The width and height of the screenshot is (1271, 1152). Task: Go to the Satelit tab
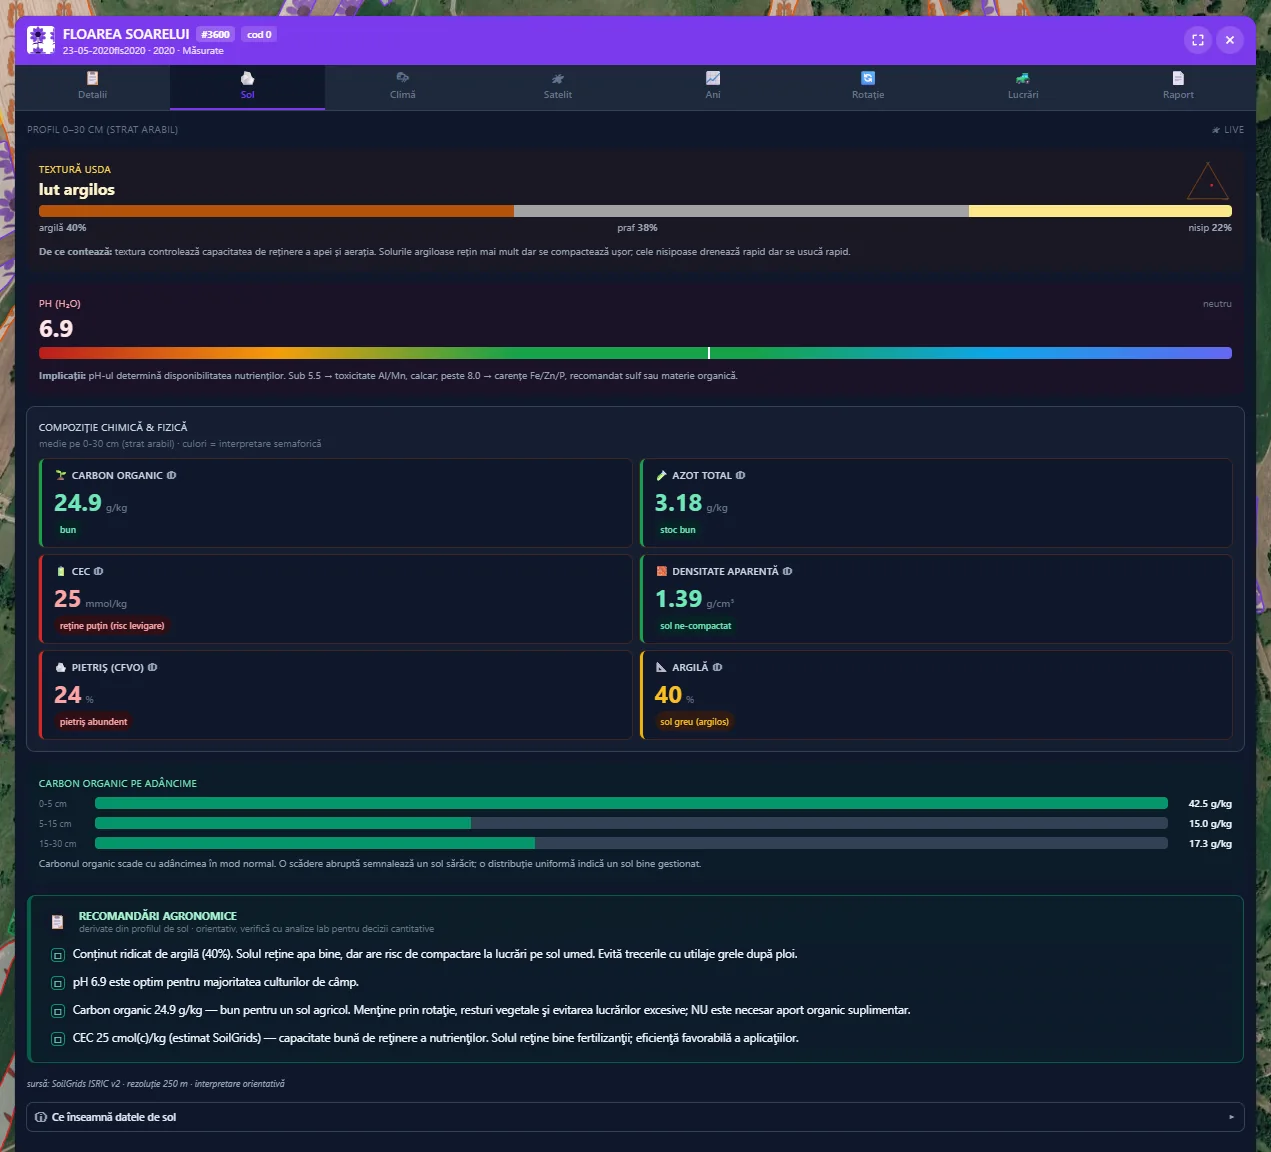click(x=558, y=87)
